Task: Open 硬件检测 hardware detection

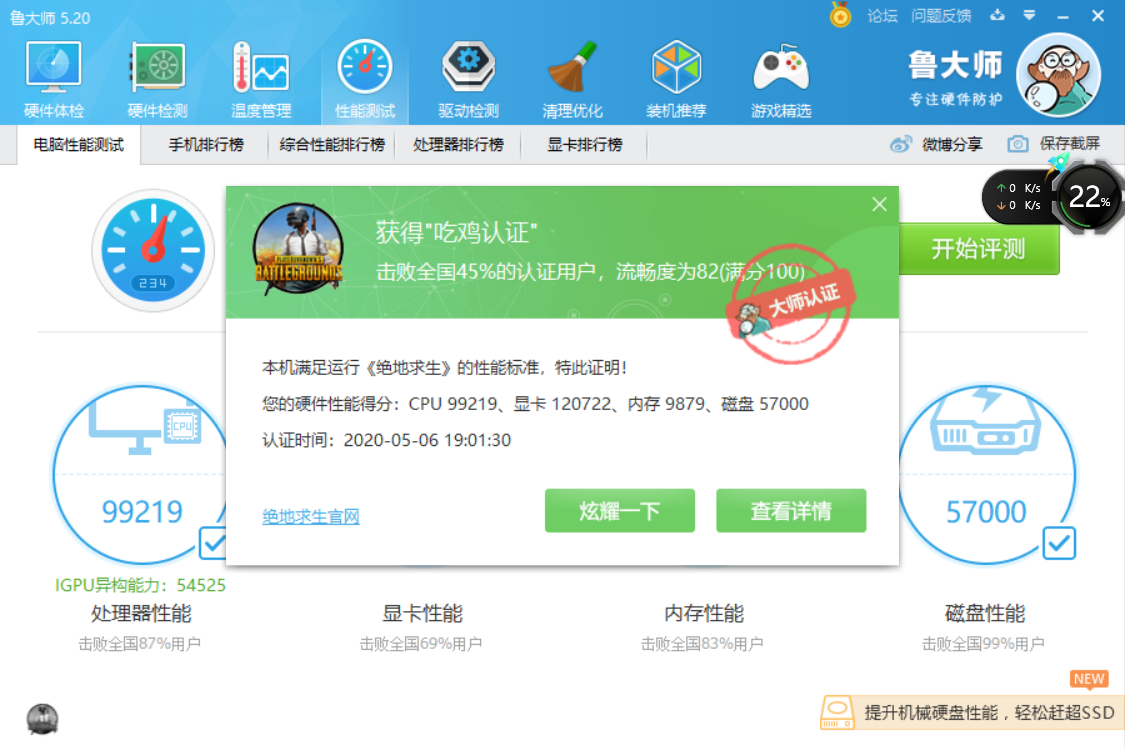Action: [x=157, y=80]
